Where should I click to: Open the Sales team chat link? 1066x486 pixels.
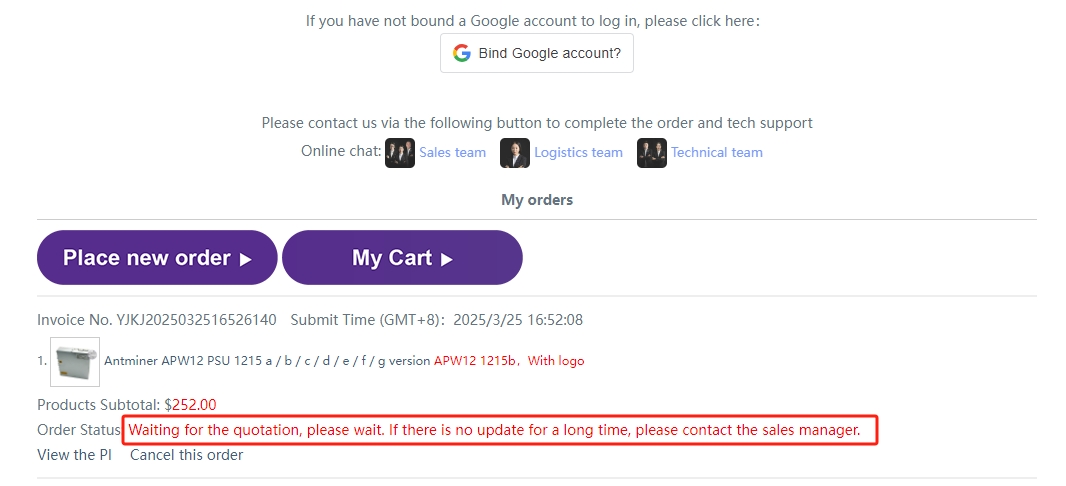tap(452, 153)
